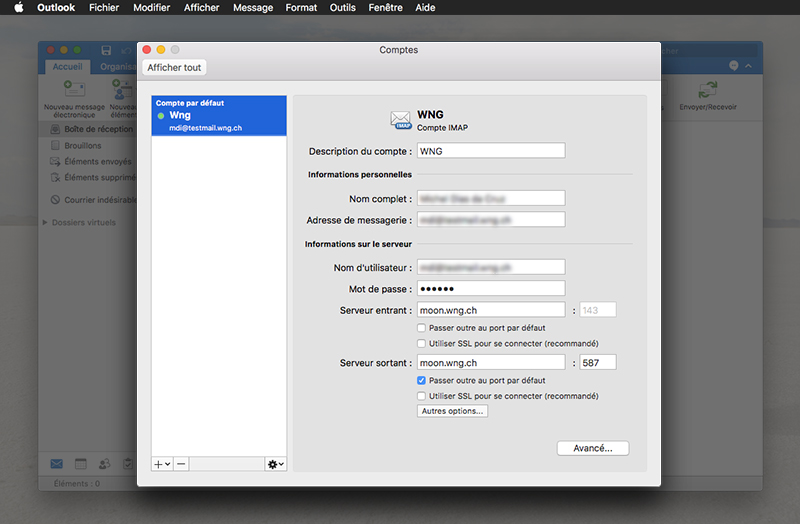Click the Mot de passe field
The image size is (800, 524).
pyautogui.click(x=491, y=289)
